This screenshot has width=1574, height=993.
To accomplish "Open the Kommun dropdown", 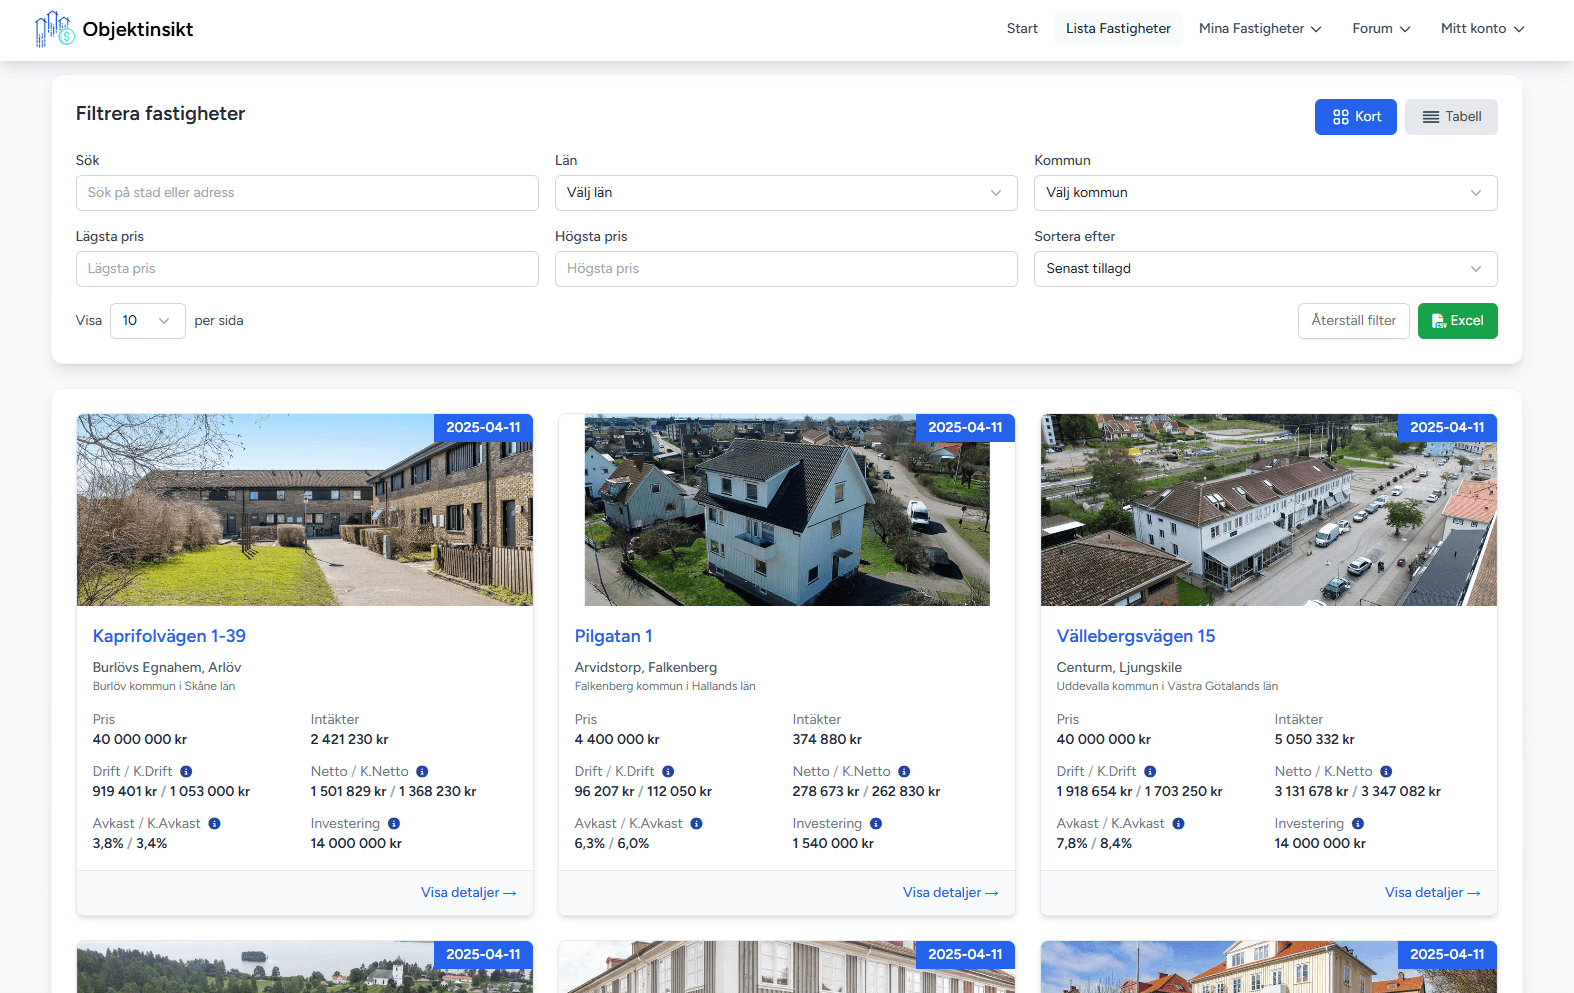I will 1265,193.
